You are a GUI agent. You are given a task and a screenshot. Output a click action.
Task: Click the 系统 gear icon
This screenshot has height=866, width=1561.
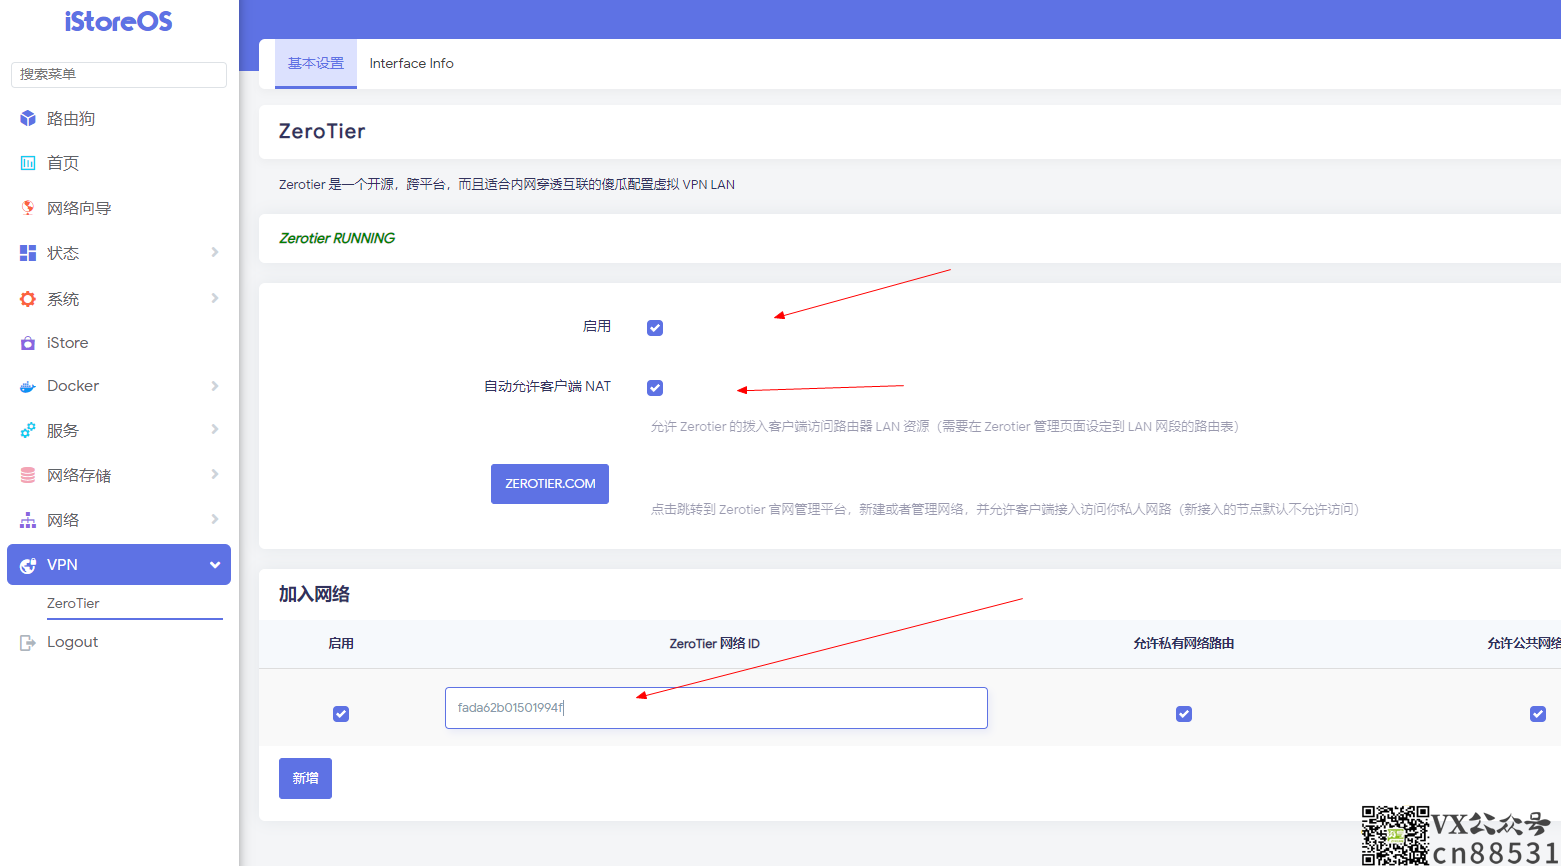tap(28, 299)
